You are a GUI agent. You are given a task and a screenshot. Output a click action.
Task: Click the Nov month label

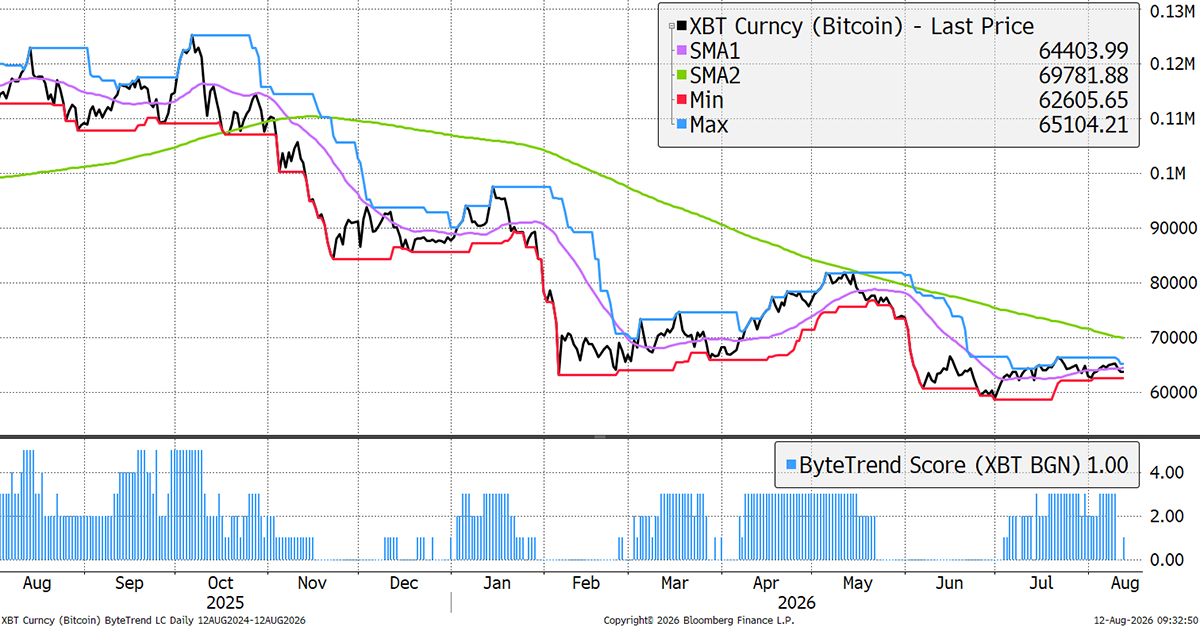click(x=313, y=582)
